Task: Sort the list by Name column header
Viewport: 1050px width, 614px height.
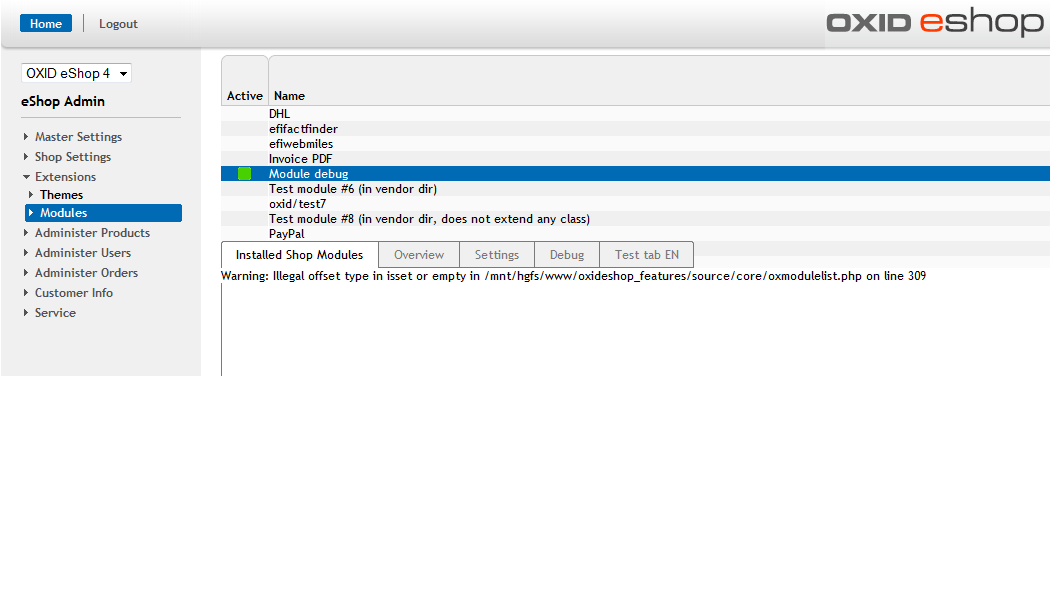Action: click(x=289, y=96)
